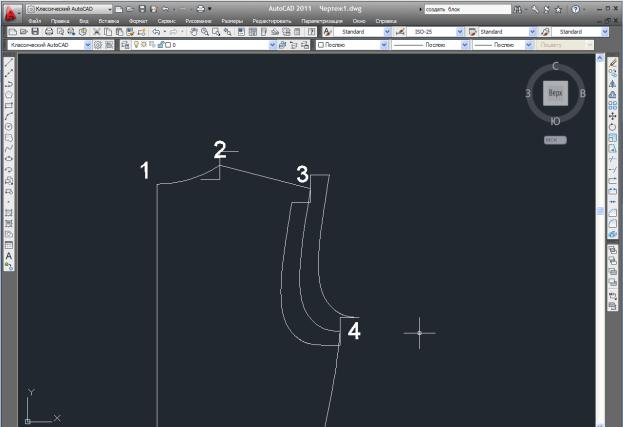
Task: Select the Polygon drawing tool
Action: pyautogui.click(x=9, y=95)
